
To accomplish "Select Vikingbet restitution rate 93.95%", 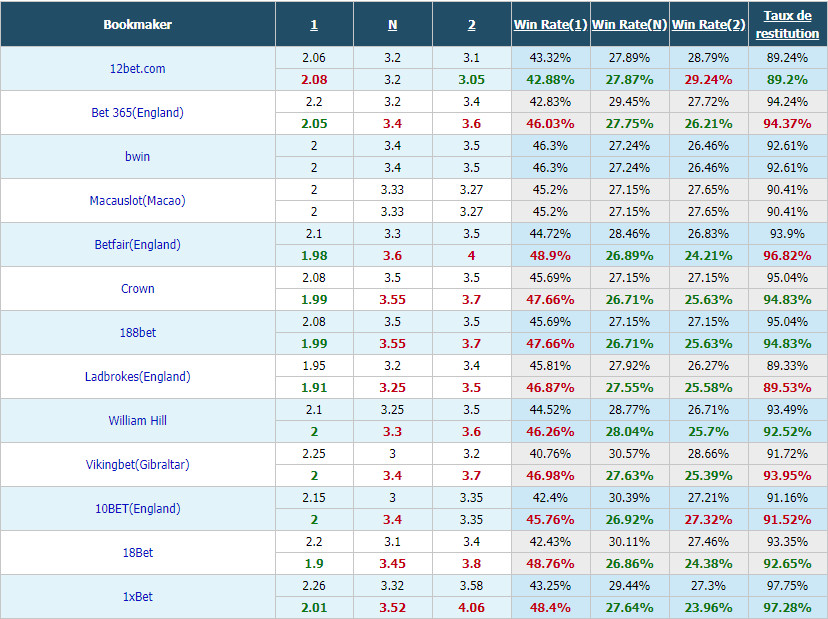I will pos(787,475).
